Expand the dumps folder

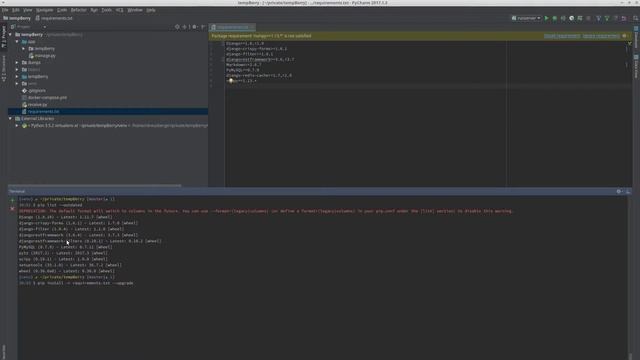pyautogui.click(x=17, y=62)
